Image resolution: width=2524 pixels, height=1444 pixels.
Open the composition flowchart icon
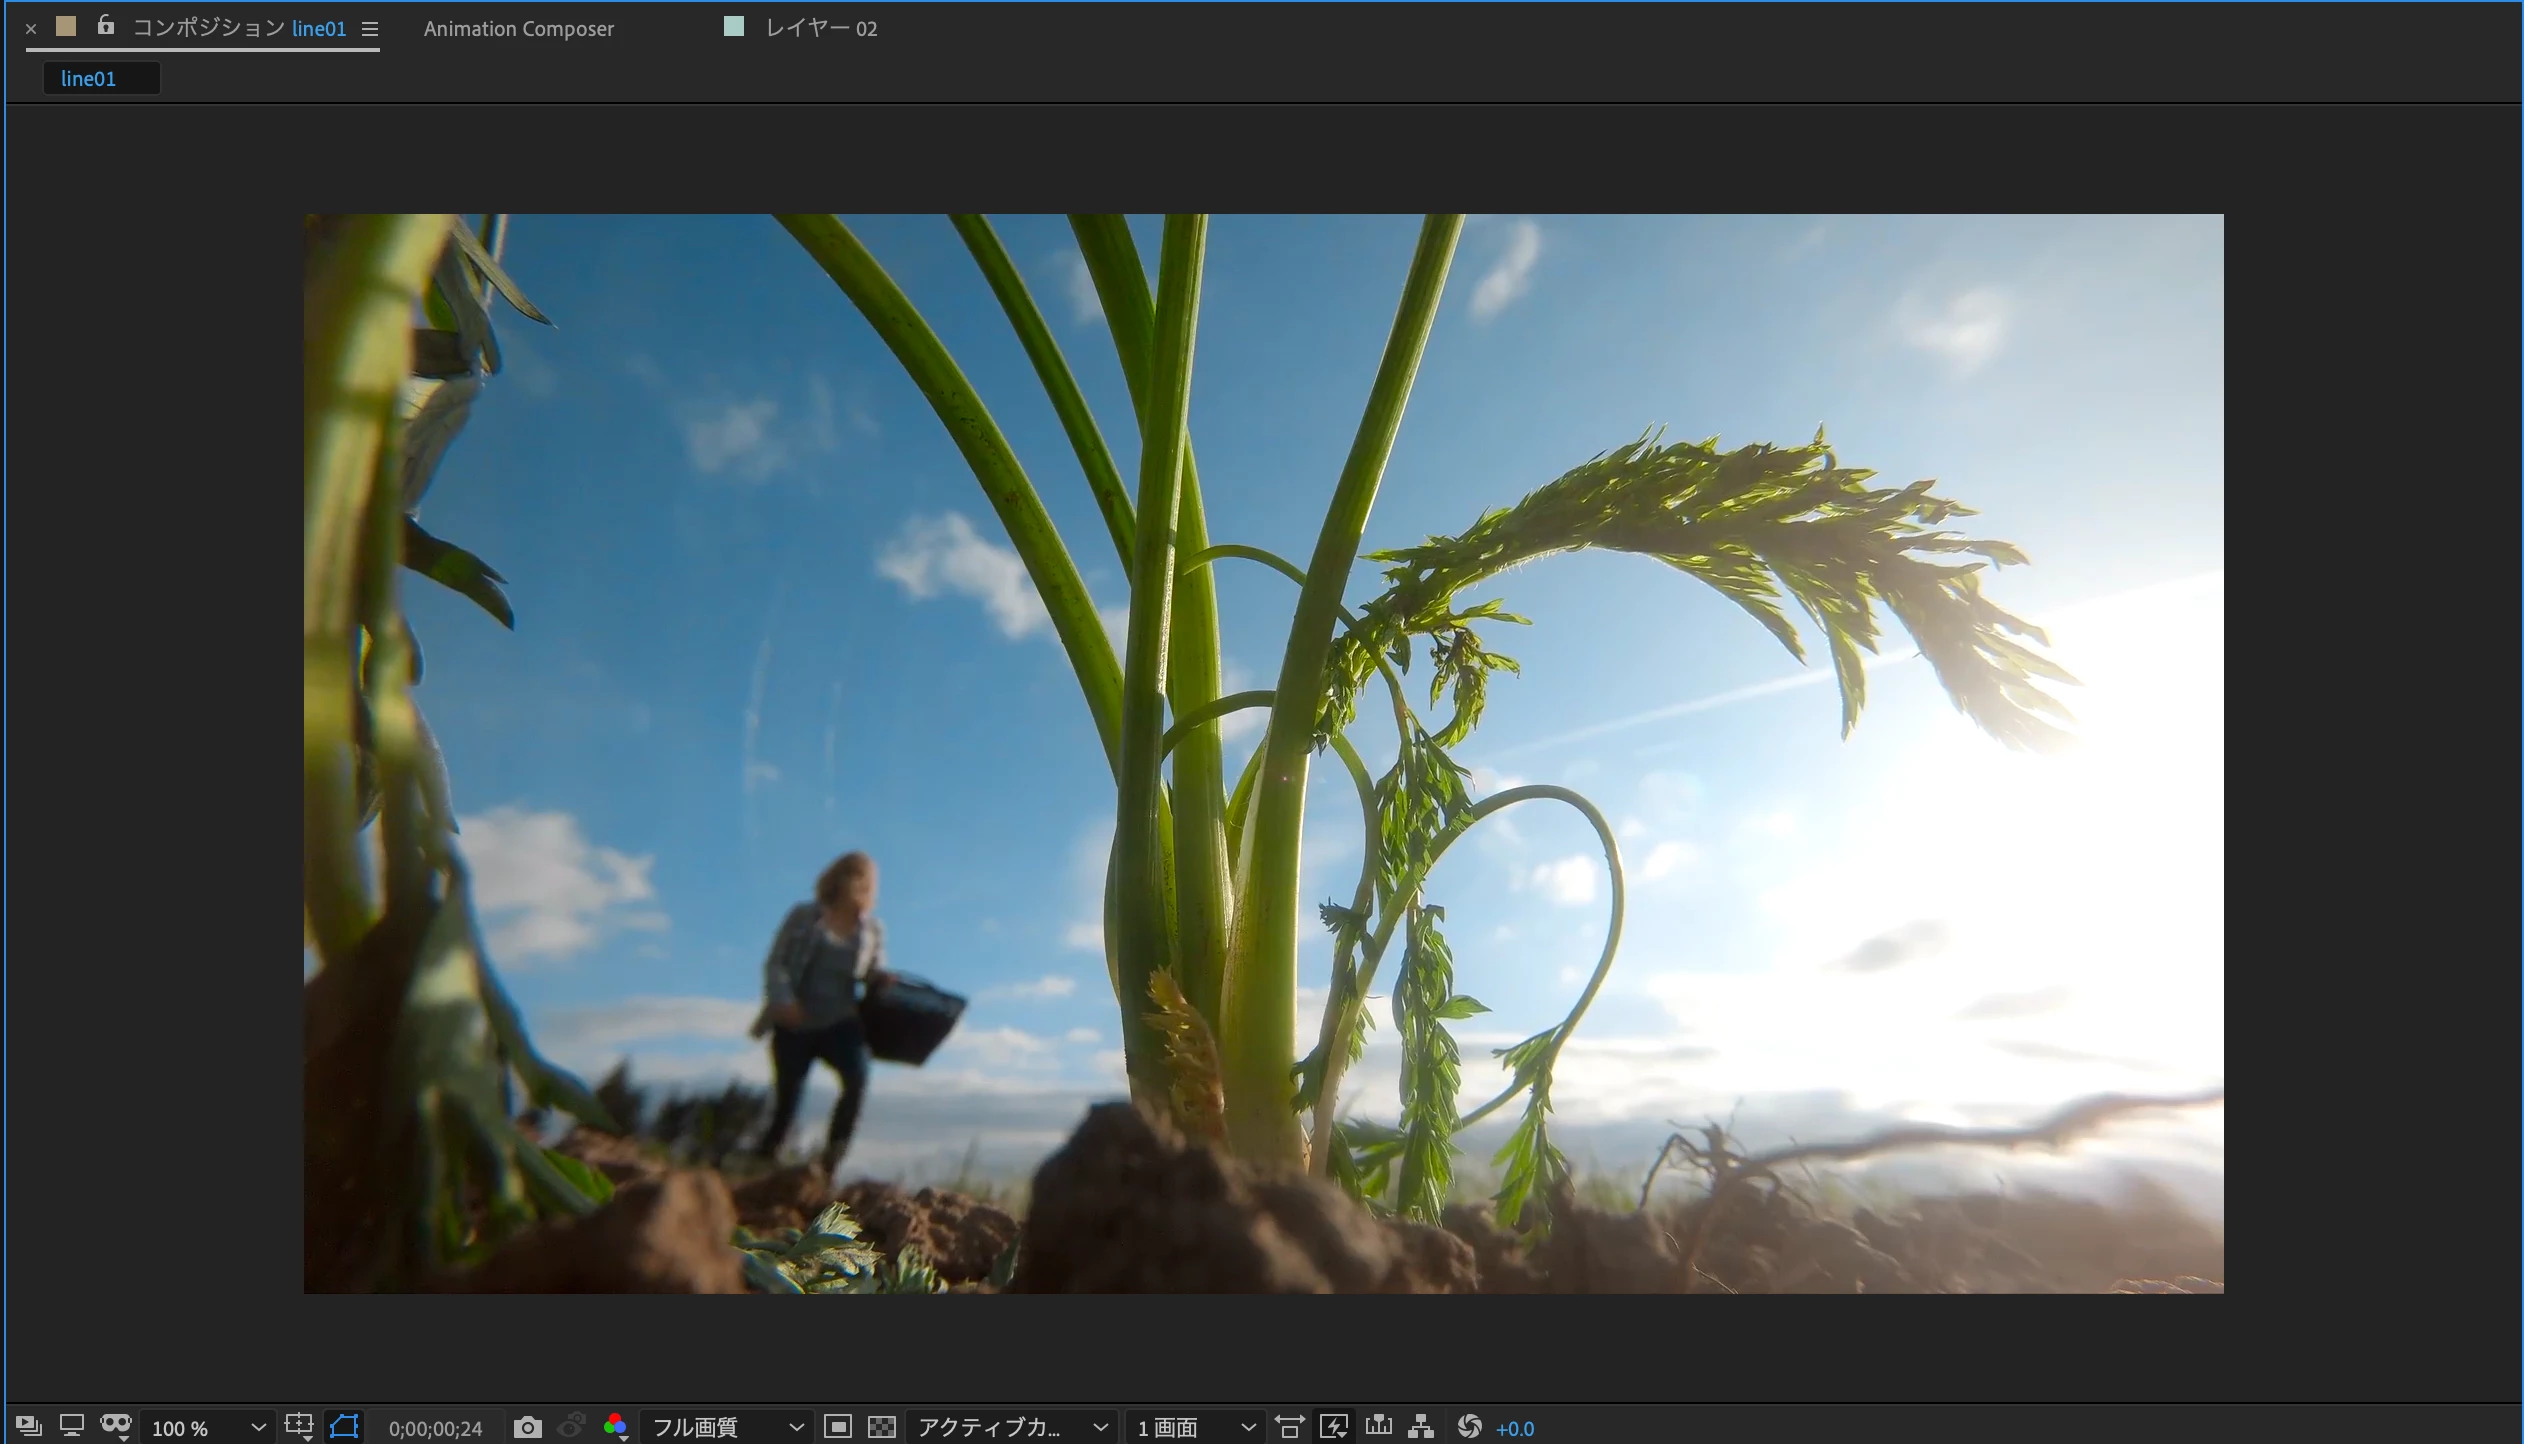point(1421,1427)
